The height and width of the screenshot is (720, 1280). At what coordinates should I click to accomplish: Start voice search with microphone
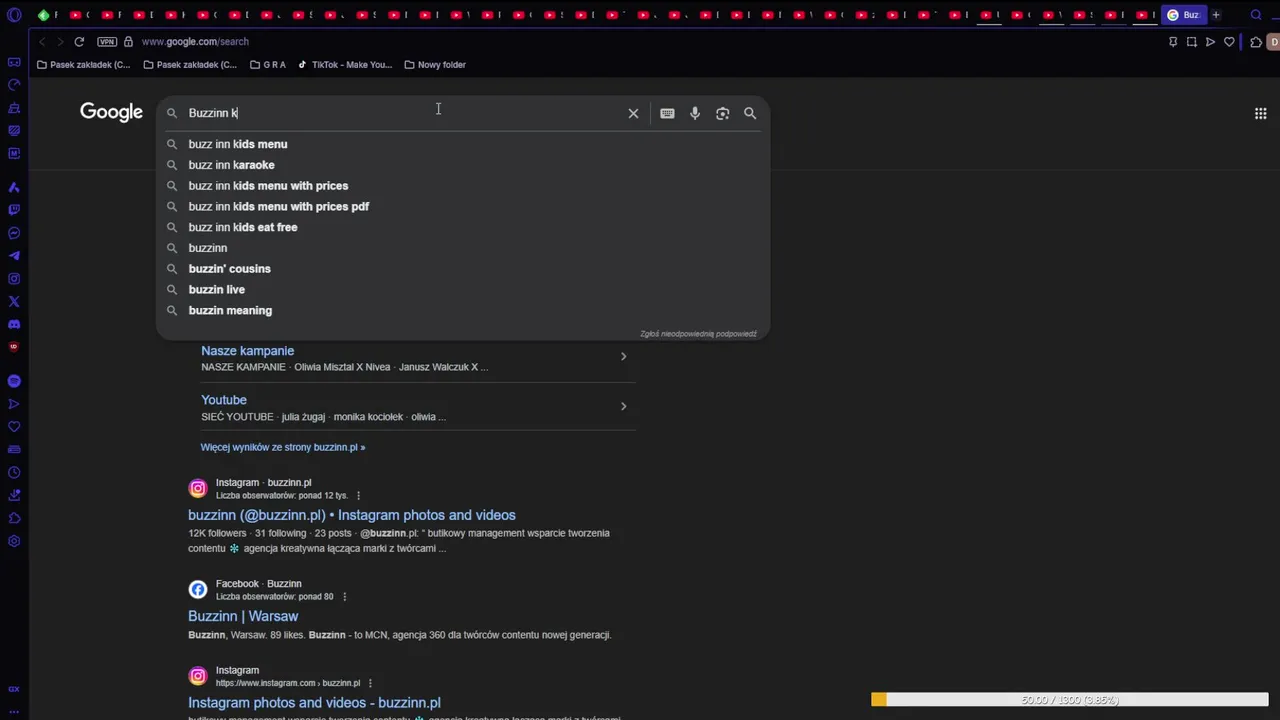point(695,113)
